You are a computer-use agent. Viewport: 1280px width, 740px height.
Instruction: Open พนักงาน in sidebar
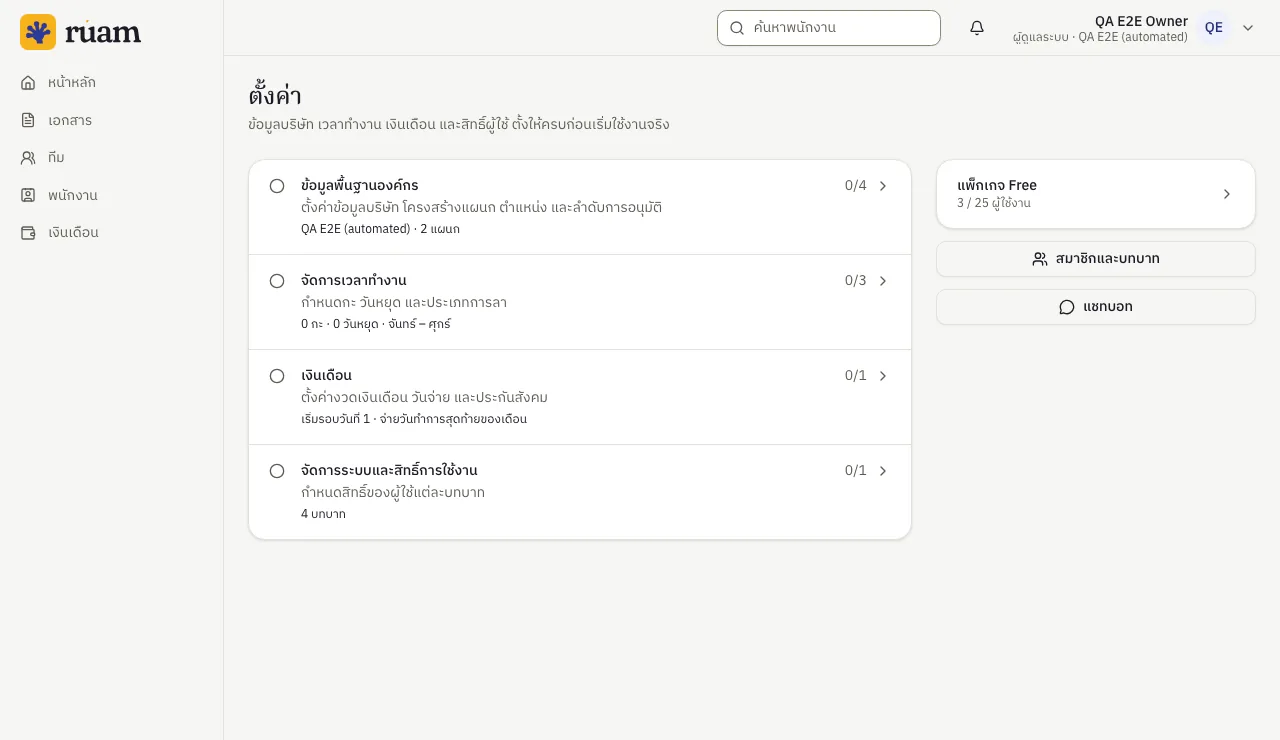click(73, 195)
